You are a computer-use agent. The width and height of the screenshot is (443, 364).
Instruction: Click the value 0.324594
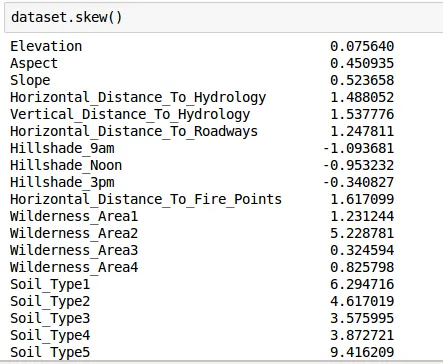pyautogui.click(x=362, y=250)
